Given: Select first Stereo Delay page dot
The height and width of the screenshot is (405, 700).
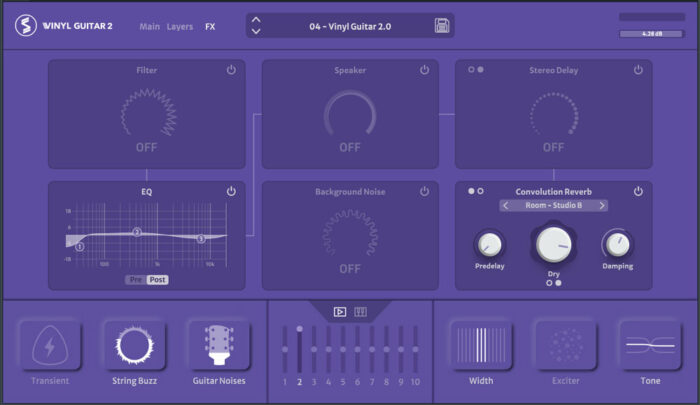Looking at the screenshot, I should click(x=471, y=70).
